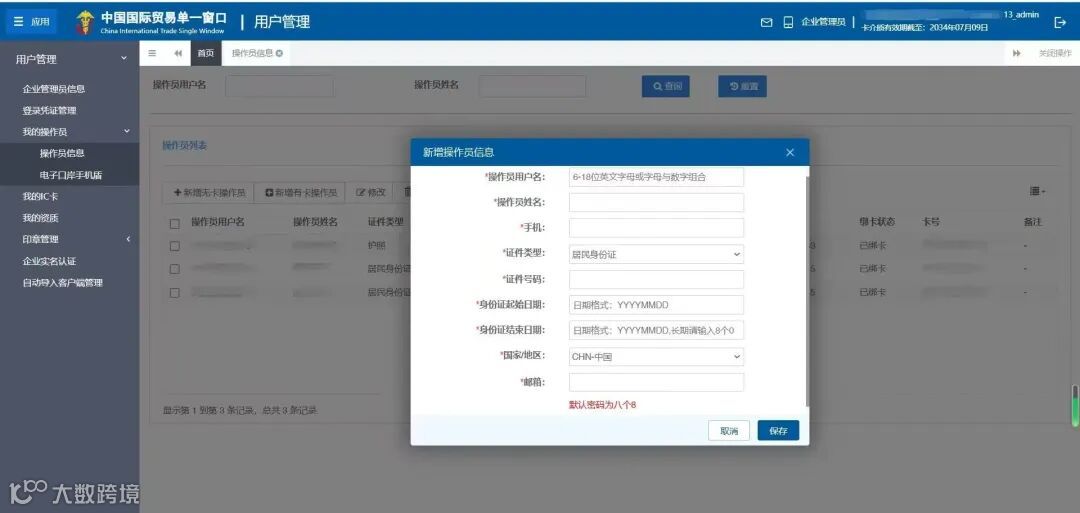
Task: Open 电子口岸手机盾 in the sidebar
Action: [x=71, y=175]
